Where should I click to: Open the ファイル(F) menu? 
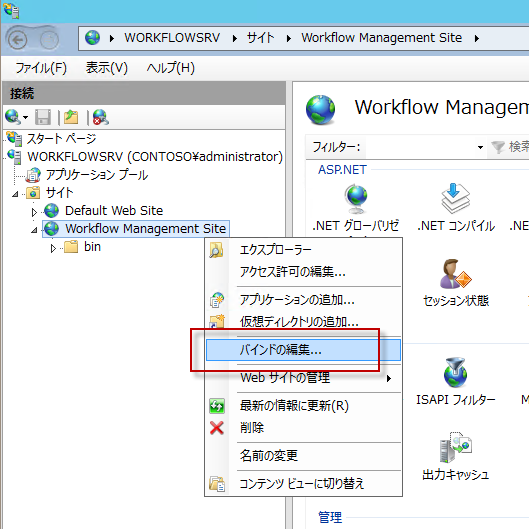tap(41, 68)
